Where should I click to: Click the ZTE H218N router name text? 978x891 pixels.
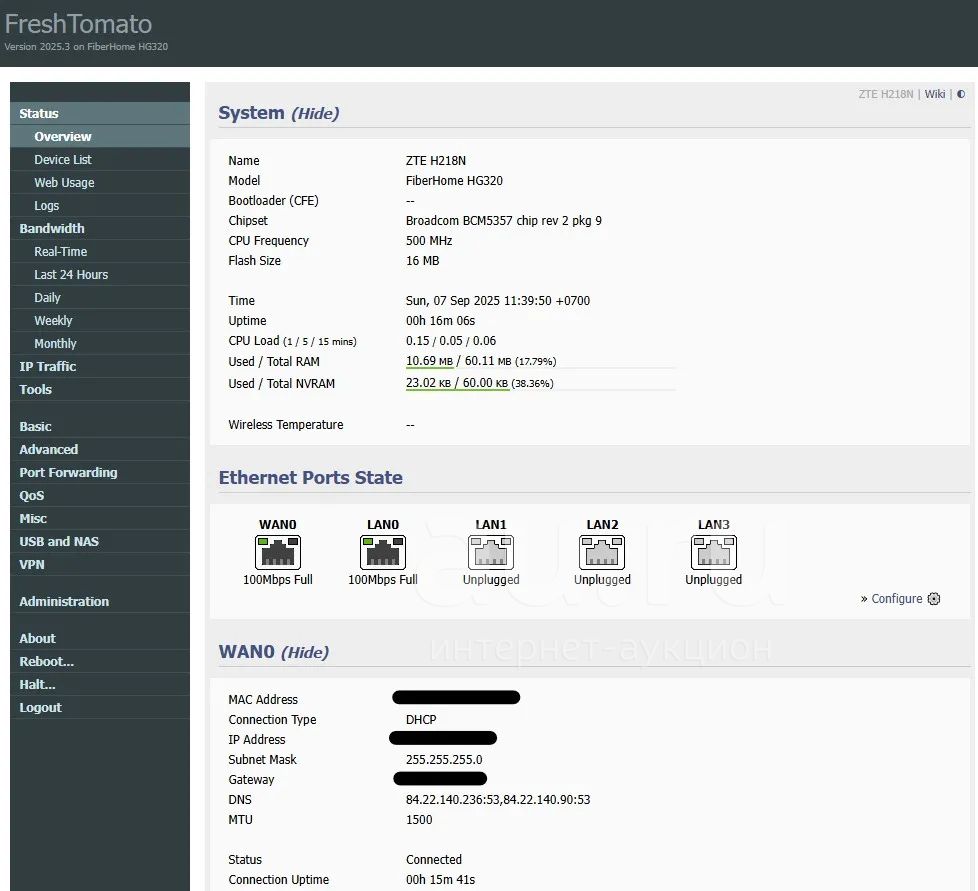[x=435, y=161]
